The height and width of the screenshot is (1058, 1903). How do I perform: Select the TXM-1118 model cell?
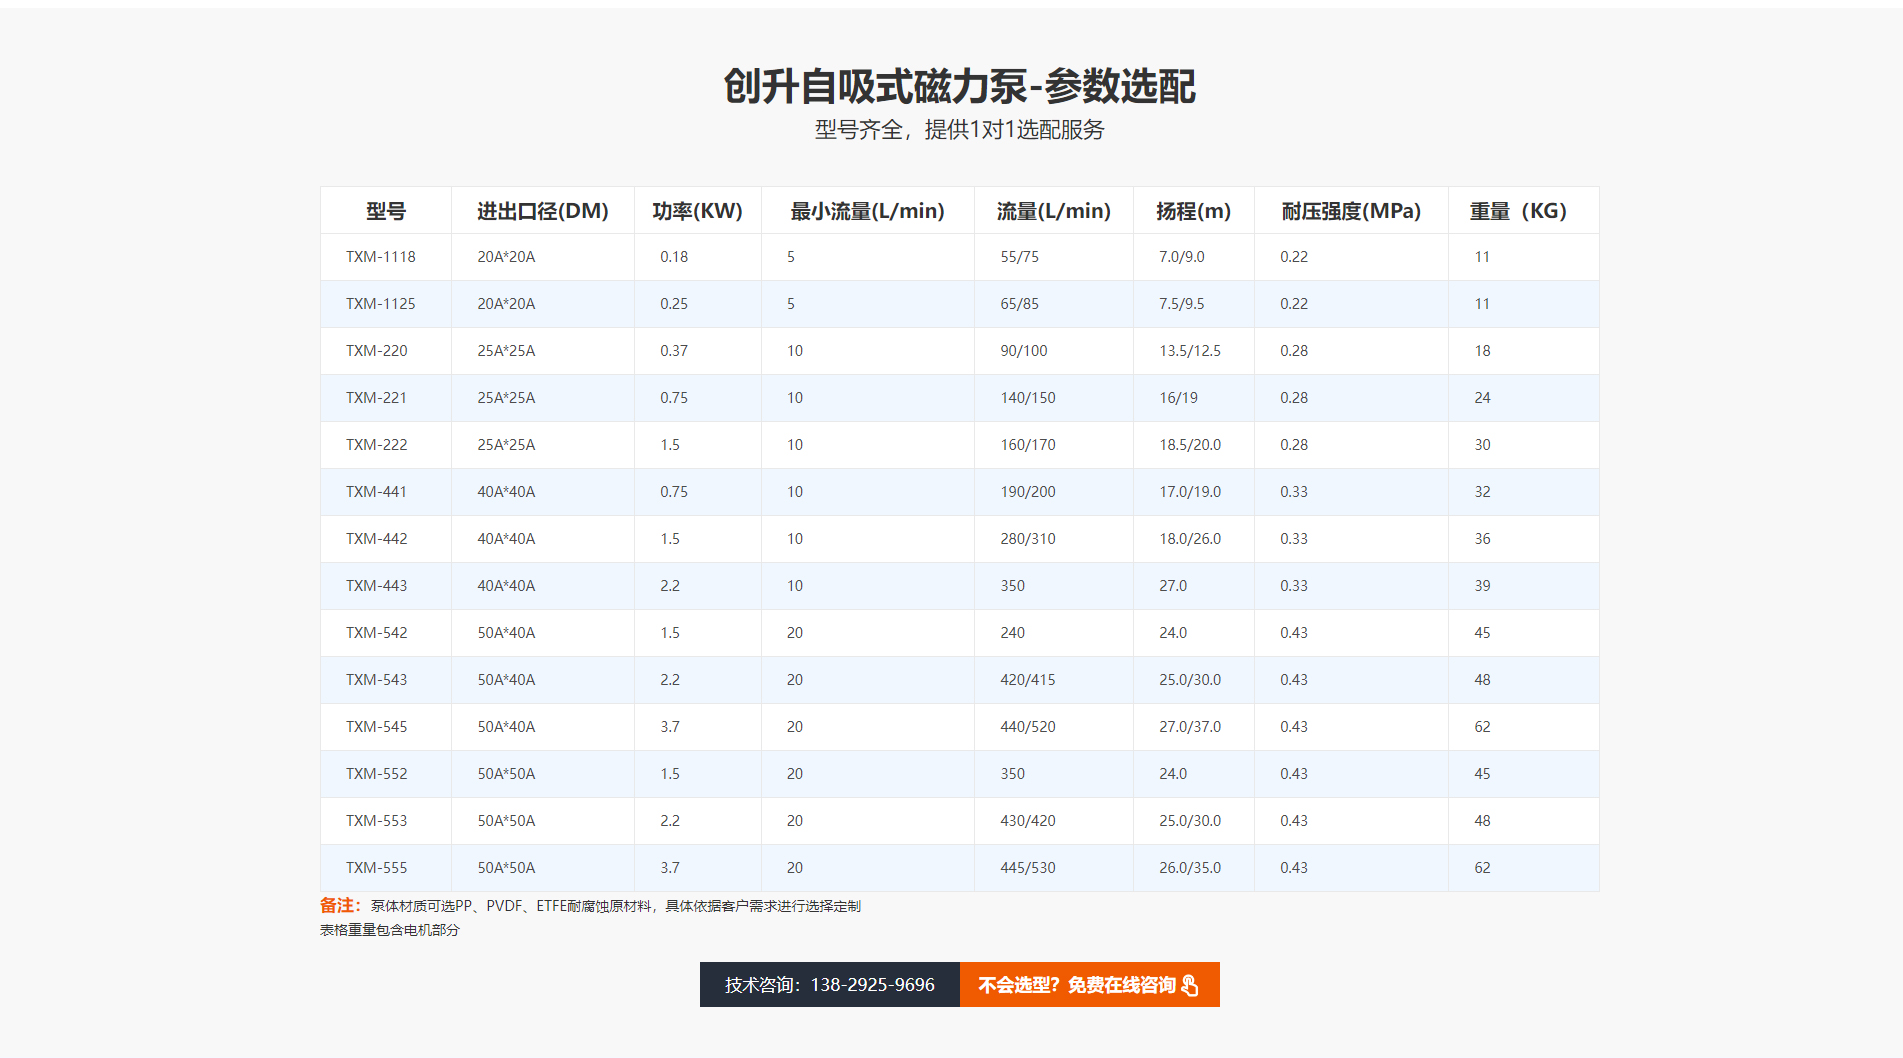click(381, 257)
